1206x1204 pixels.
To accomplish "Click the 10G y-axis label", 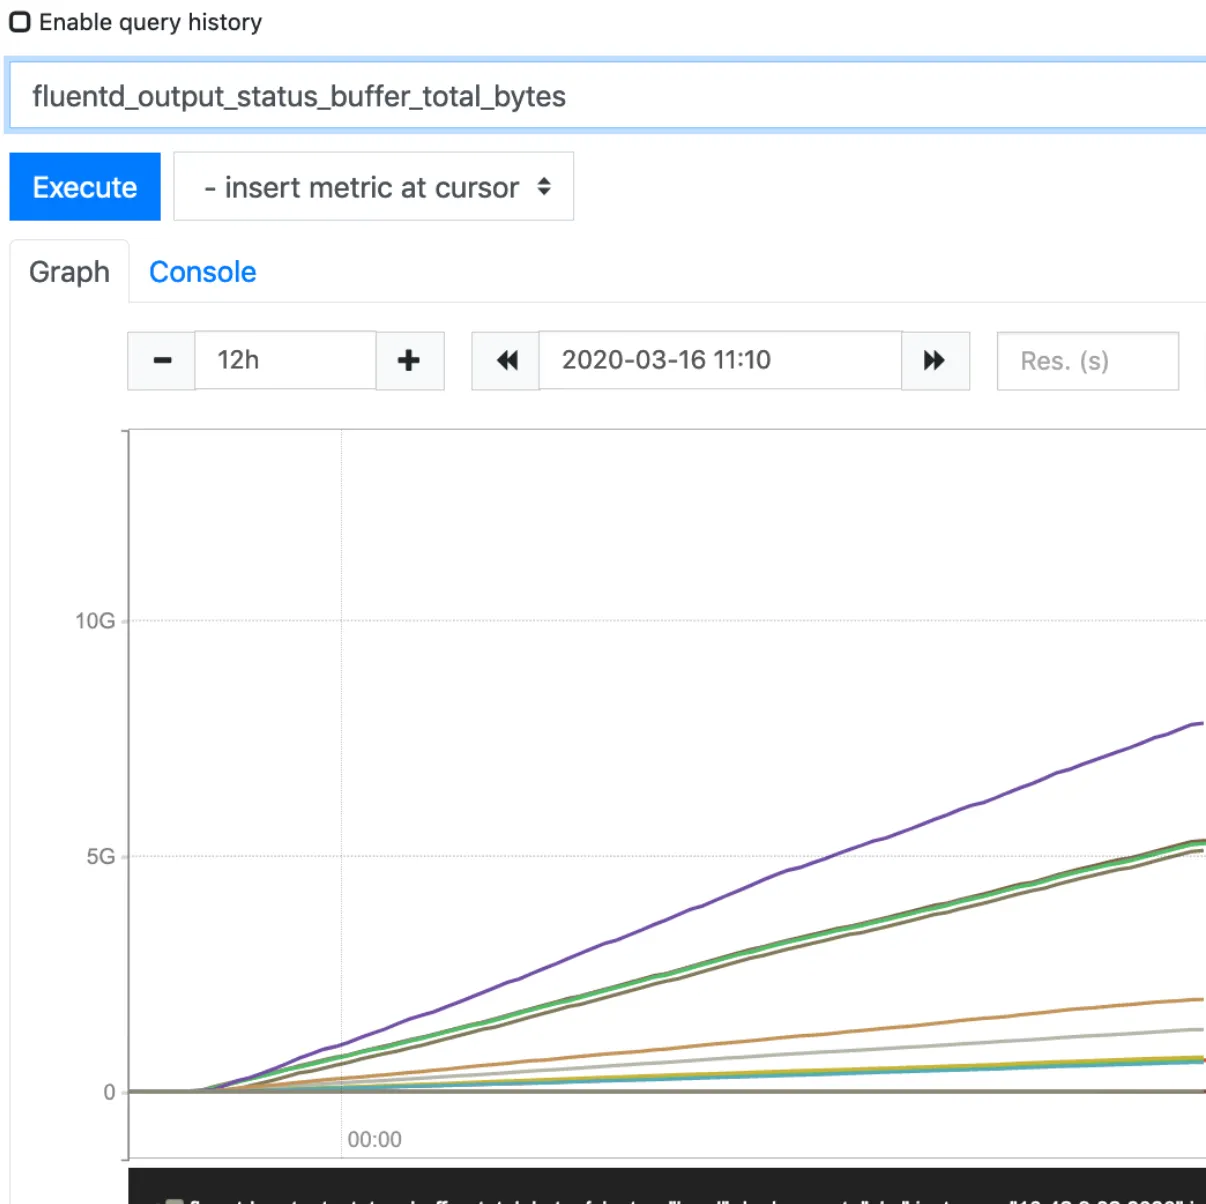I will (95, 621).
